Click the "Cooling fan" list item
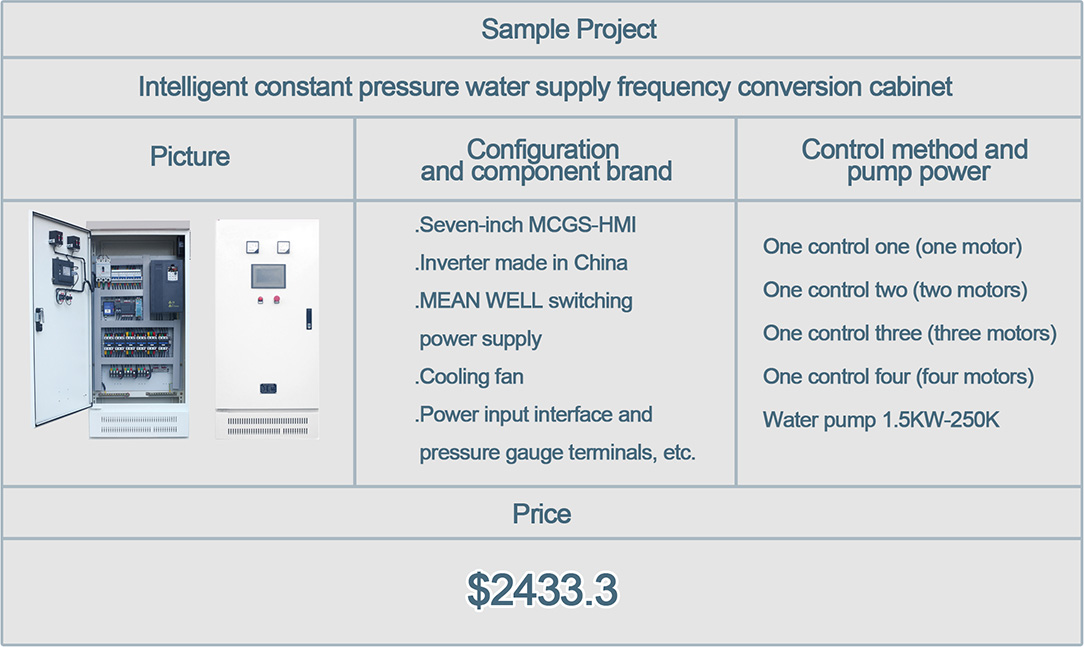The height and width of the screenshot is (647, 1084). coord(471,377)
